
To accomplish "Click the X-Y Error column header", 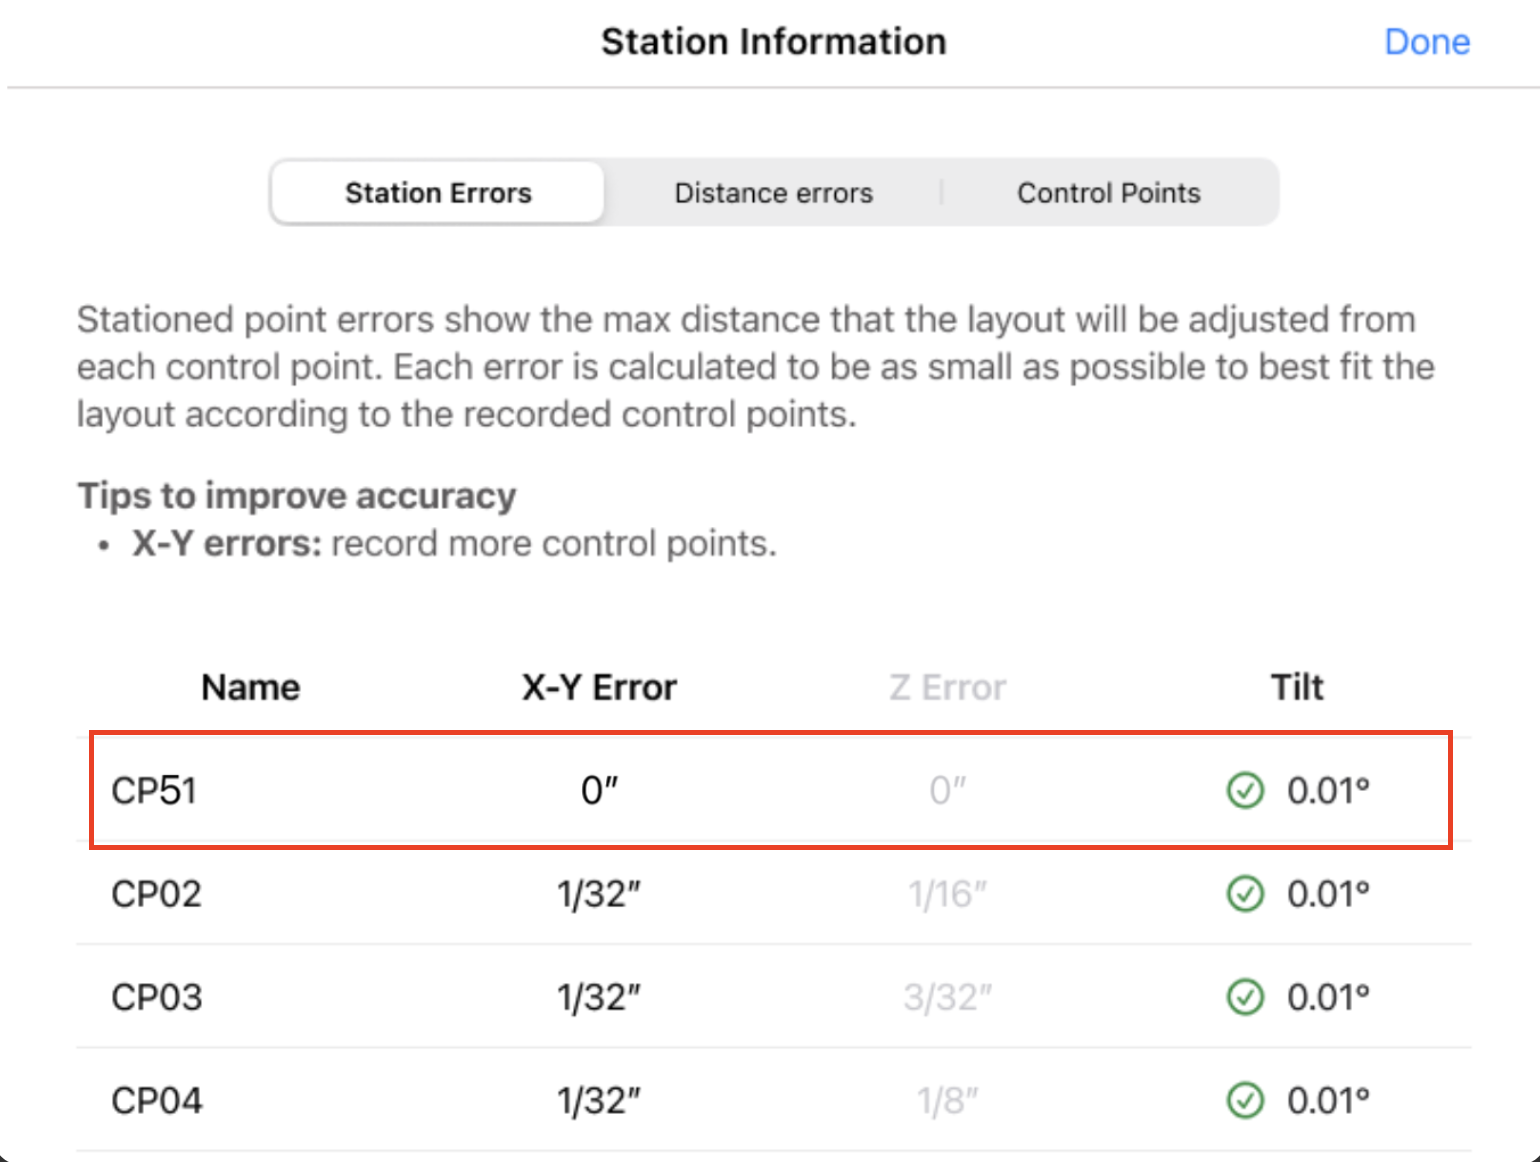I will (x=599, y=687).
